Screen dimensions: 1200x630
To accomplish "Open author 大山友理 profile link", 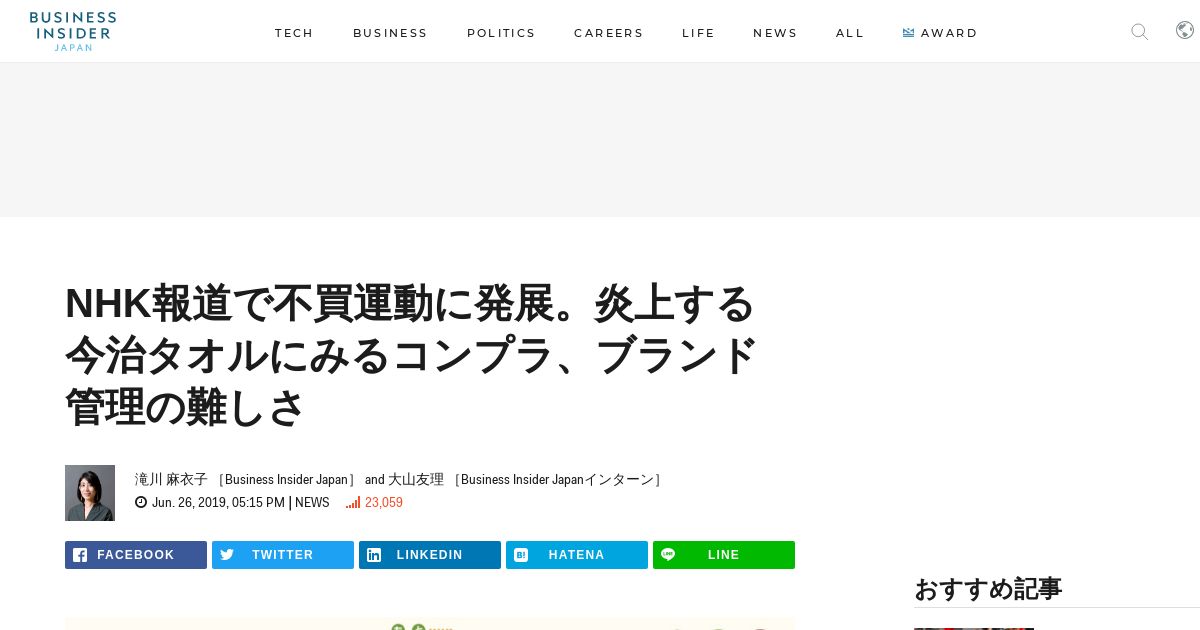I will pyautogui.click(x=416, y=479).
